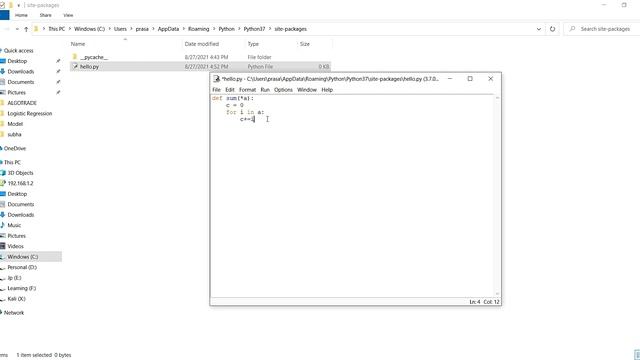
Task: Click the 'def sum(*a):' code line
Action: point(233,98)
